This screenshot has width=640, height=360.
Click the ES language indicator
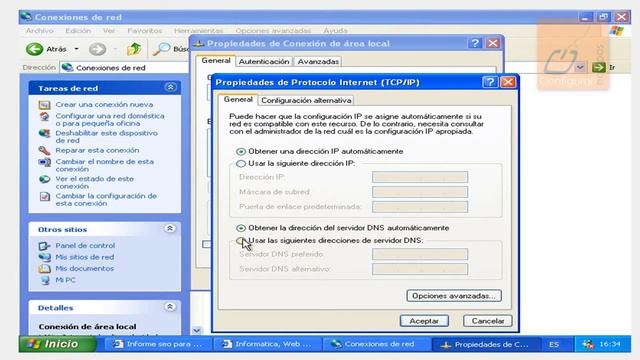click(x=553, y=344)
